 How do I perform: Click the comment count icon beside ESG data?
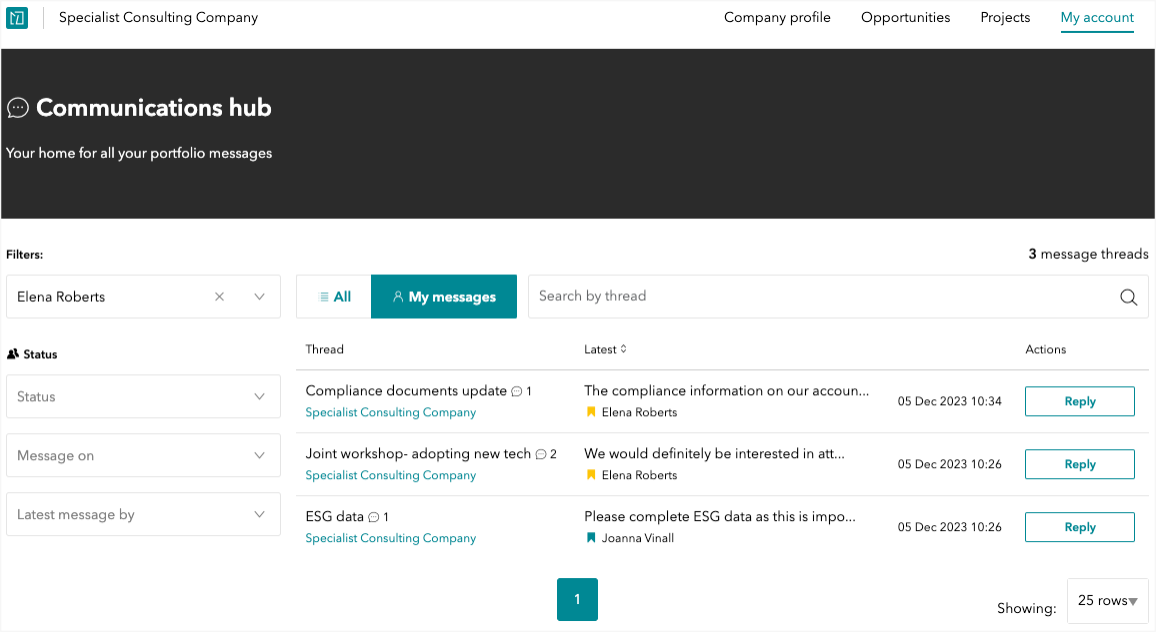point(374,517)
